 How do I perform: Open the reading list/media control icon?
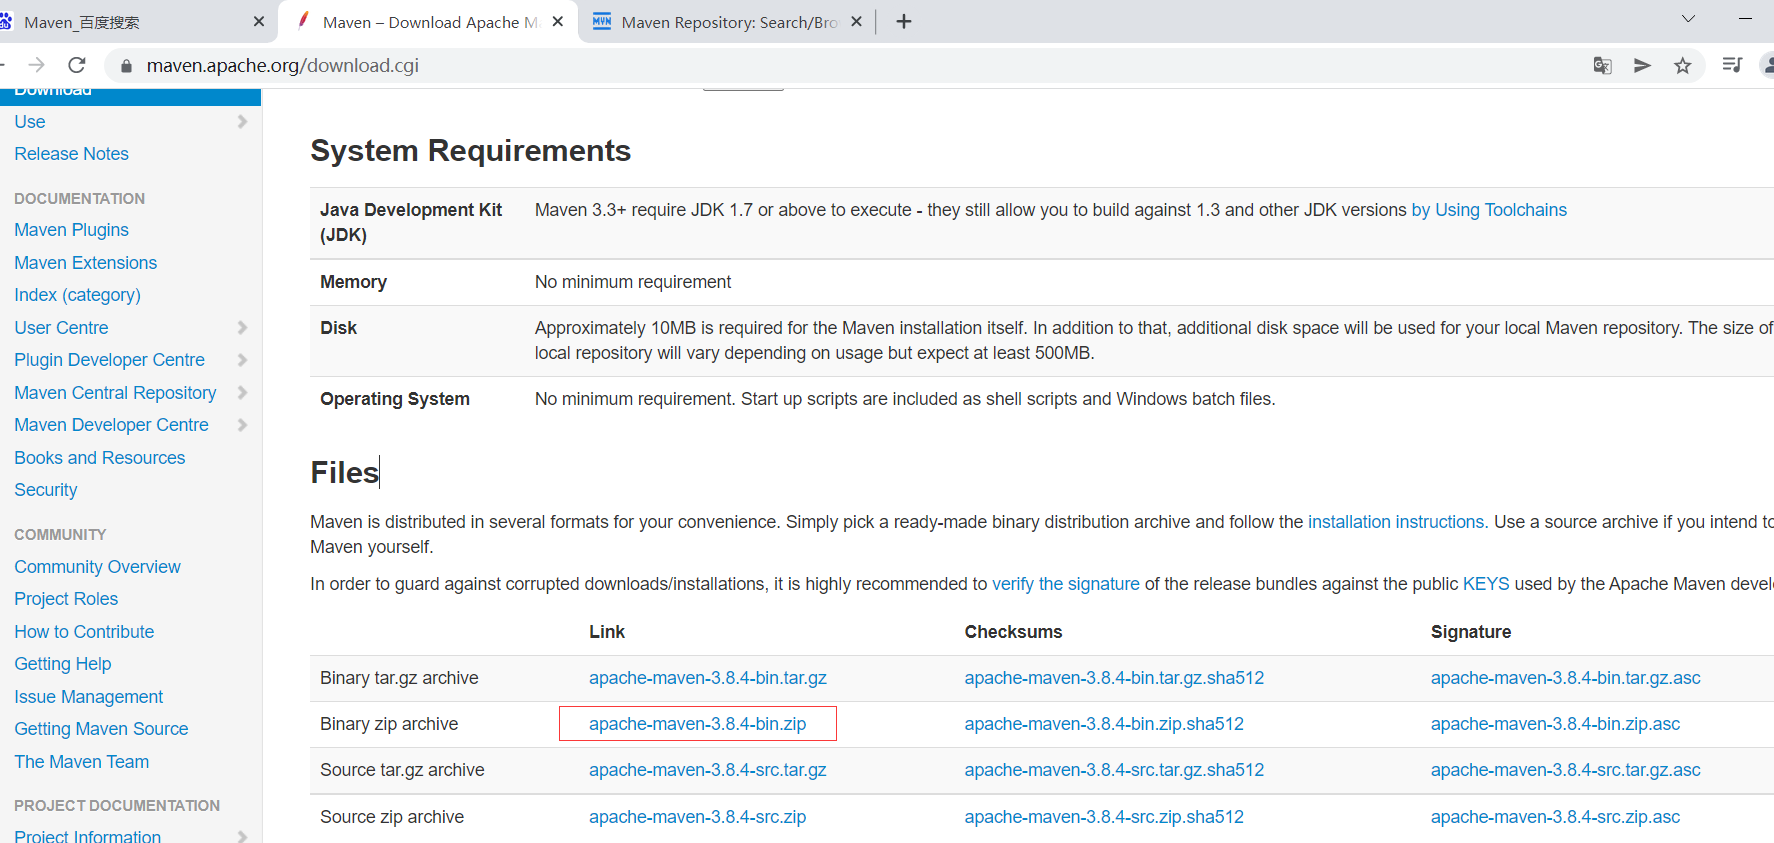1732,65
